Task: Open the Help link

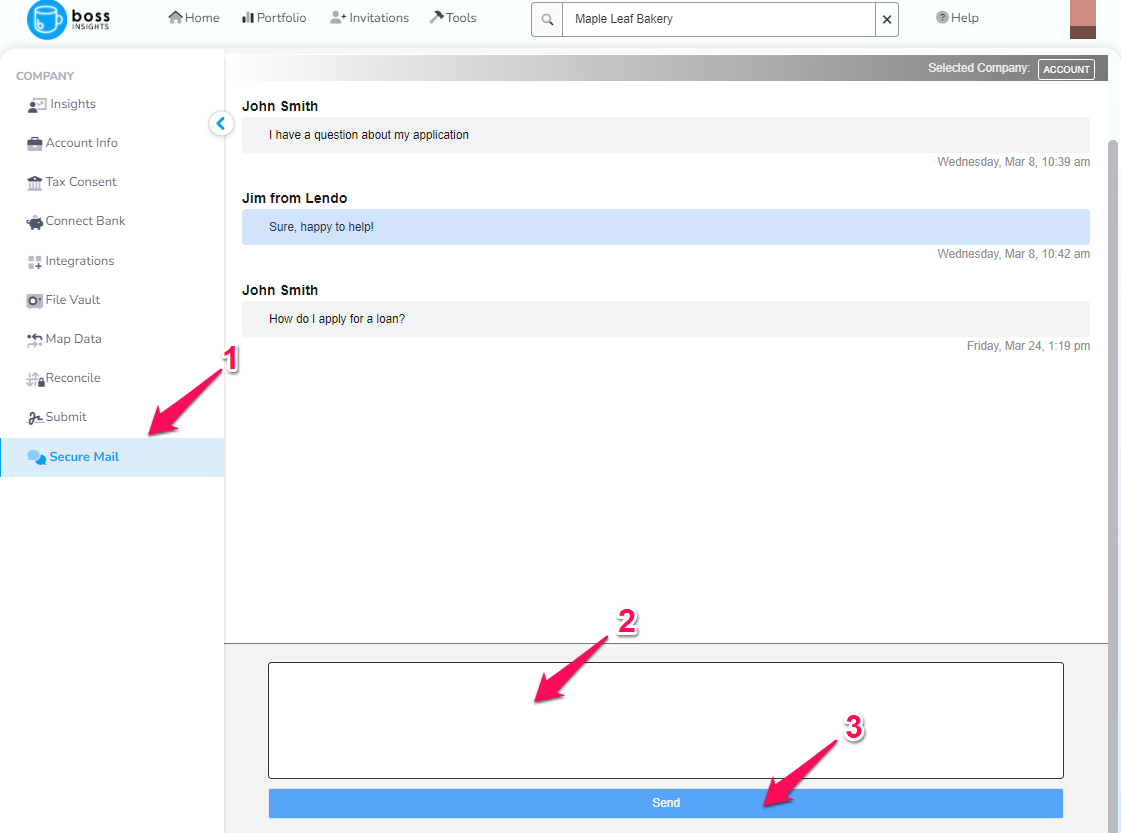Action: [957, 17]
